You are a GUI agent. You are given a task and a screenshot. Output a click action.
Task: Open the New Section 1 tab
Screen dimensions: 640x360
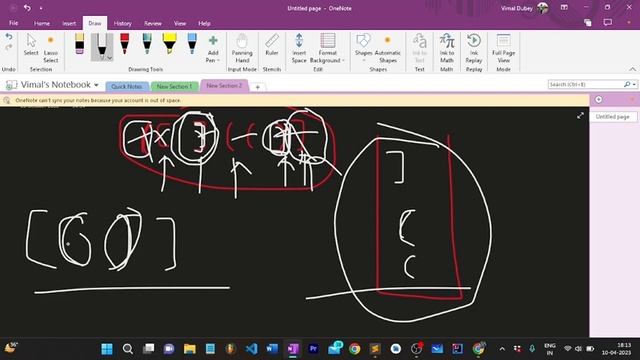[x=174, y=87]
